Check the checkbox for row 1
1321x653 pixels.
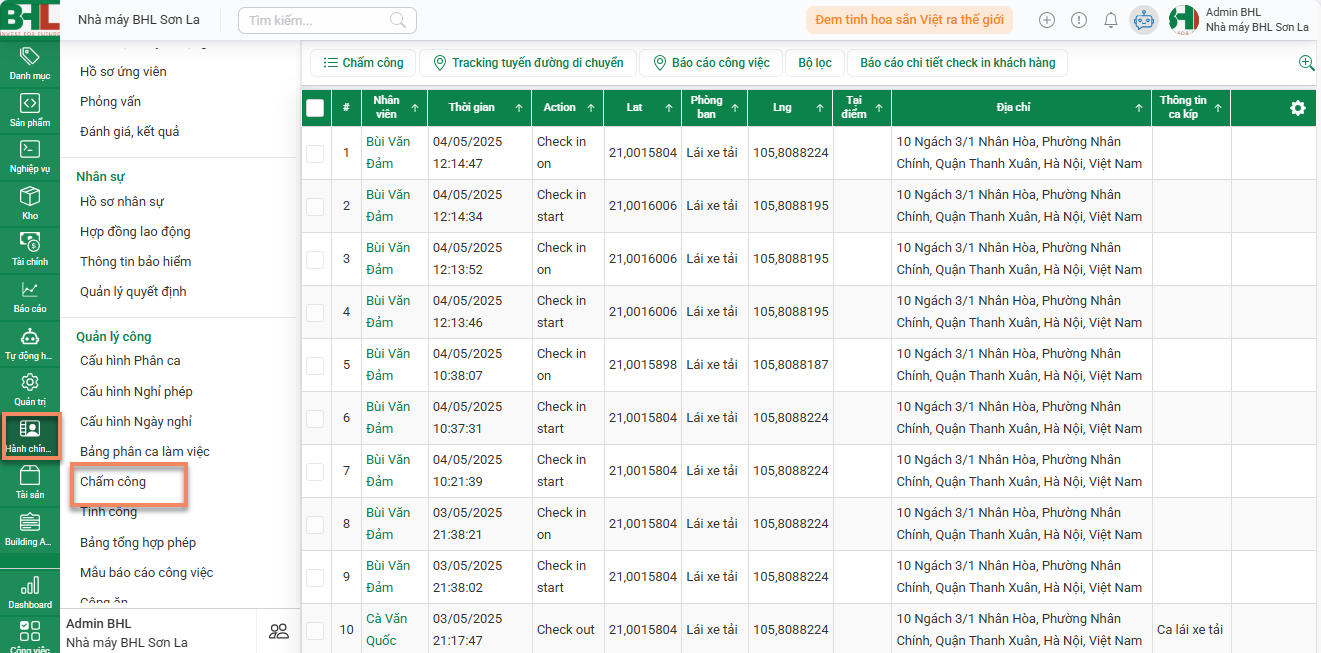pyautogui.click(x=315, y=153)
